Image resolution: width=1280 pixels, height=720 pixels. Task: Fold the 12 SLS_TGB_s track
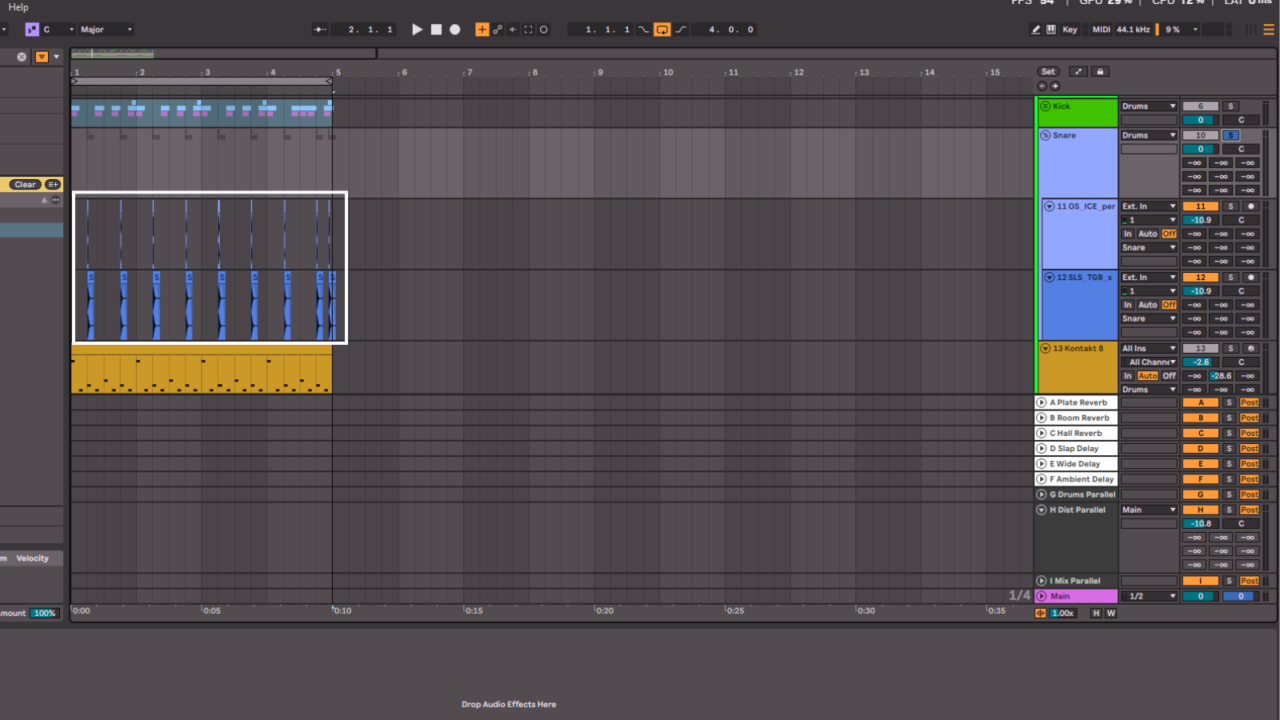(x=1049, y=277)
